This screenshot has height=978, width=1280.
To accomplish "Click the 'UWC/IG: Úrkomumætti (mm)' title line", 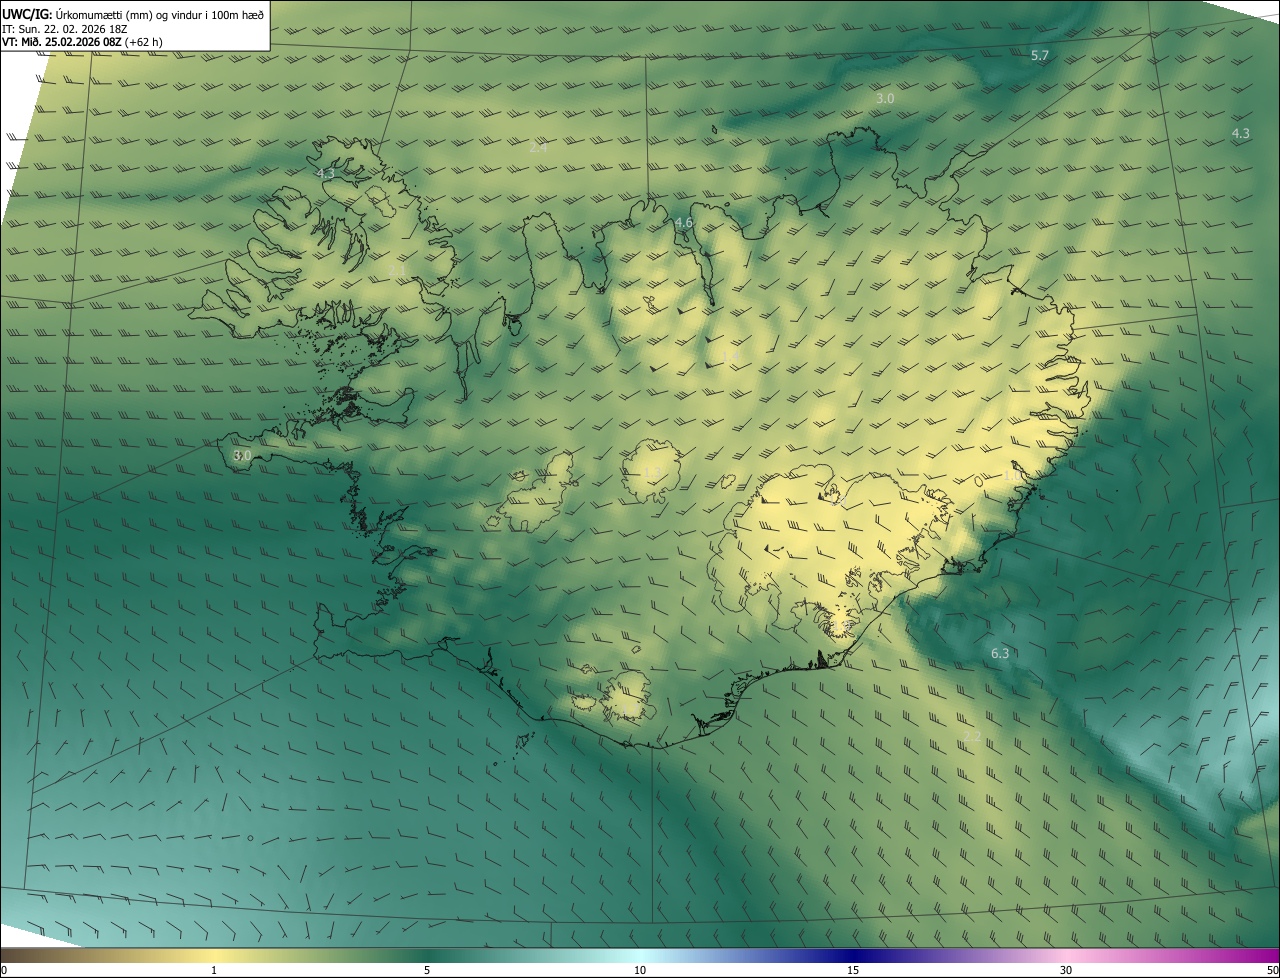I will coord(133,14).
